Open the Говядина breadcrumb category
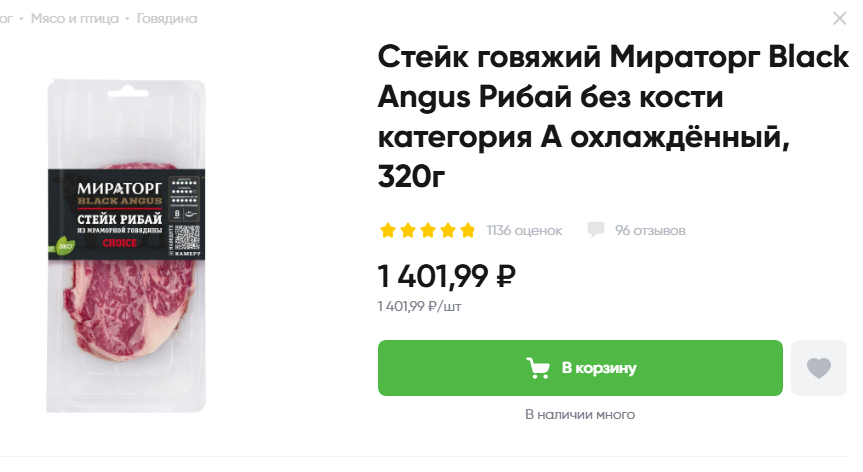 167,19
